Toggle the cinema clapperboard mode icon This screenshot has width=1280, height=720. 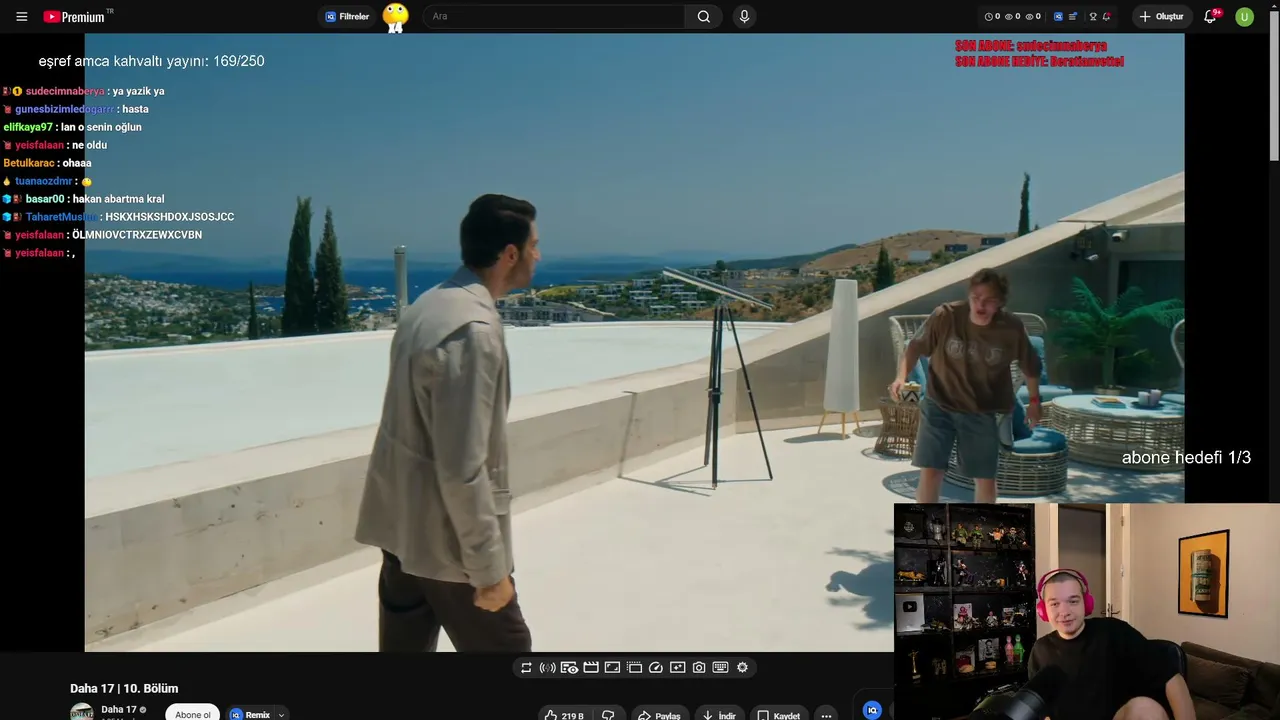click(x=591, y=668)
